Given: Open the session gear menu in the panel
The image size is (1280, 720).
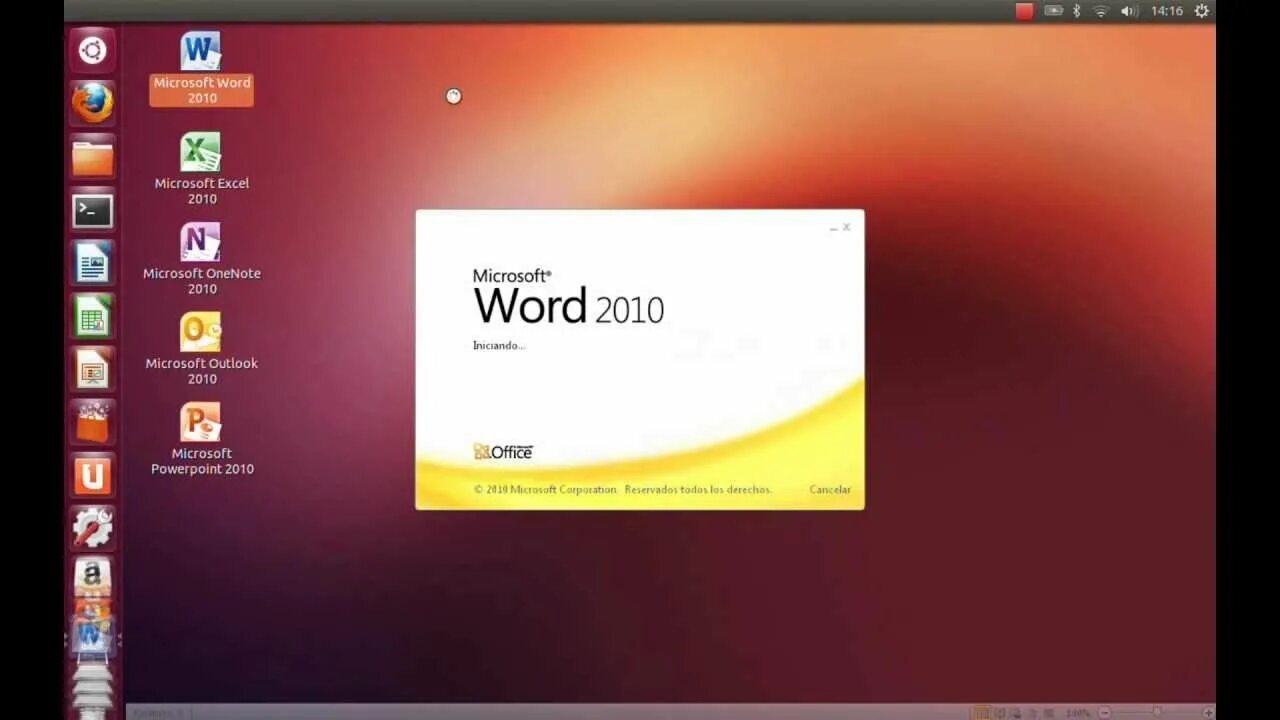Looking at the screenshot, I should pyautogui.click(x=1202, y=11).
